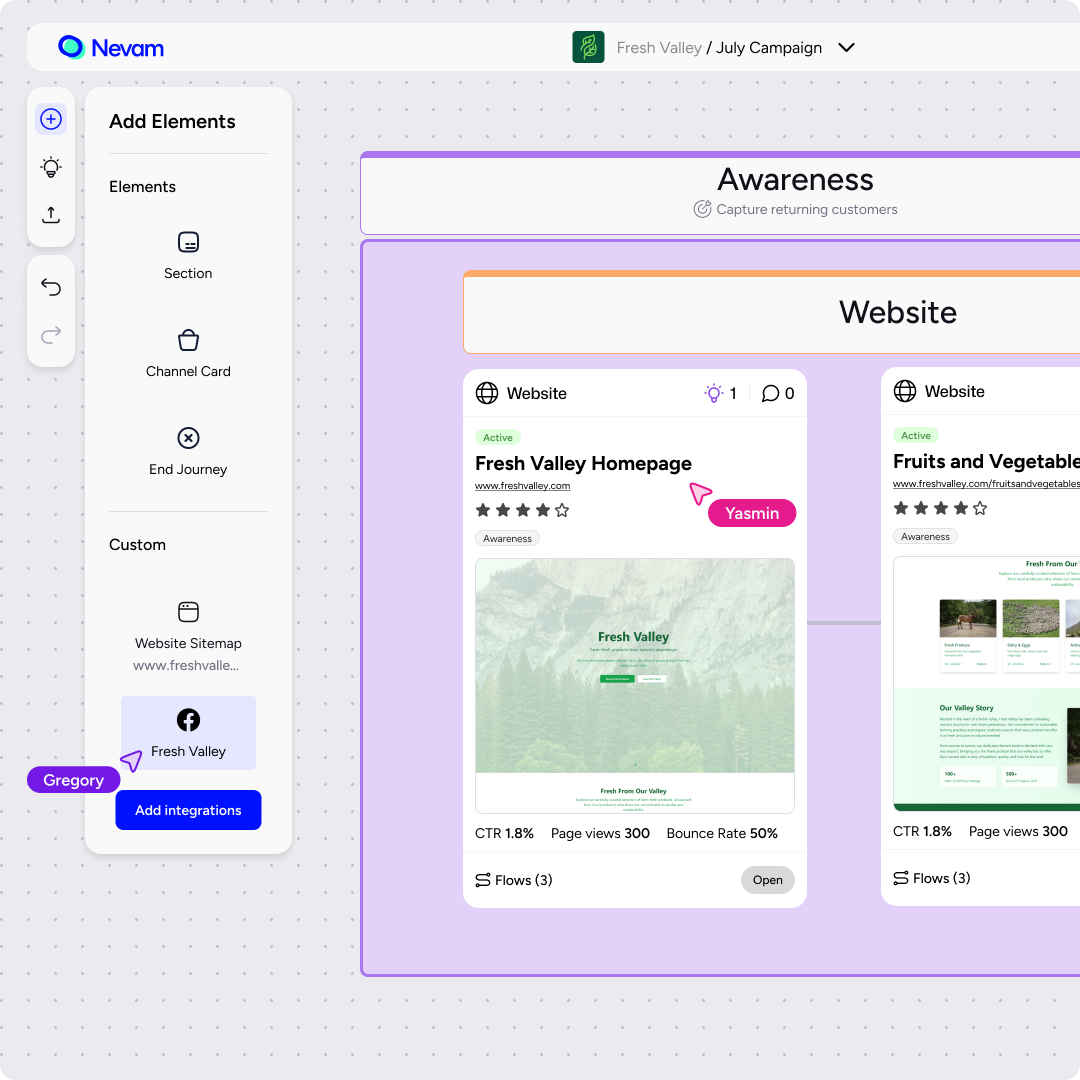Click Capture returning customers subtitle
Viewport: 1080px width, 1080px height.
[807, 209]
